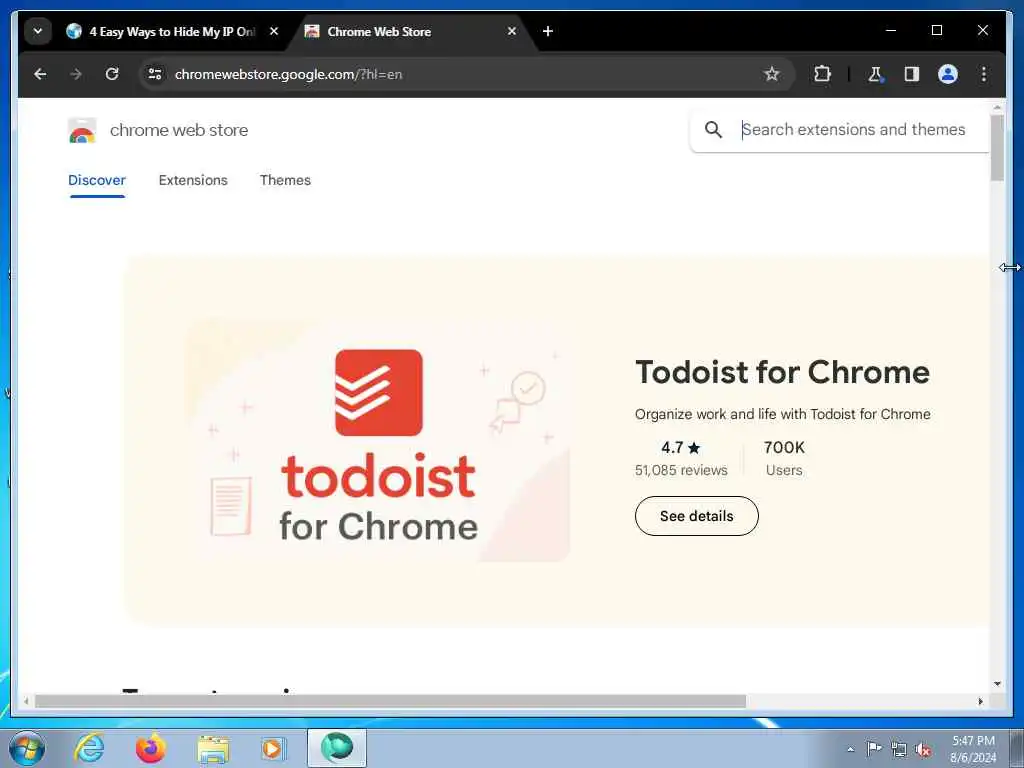1024x768 pixels.
Task: Open the Todoist for Chrome title
Action: 782,372
